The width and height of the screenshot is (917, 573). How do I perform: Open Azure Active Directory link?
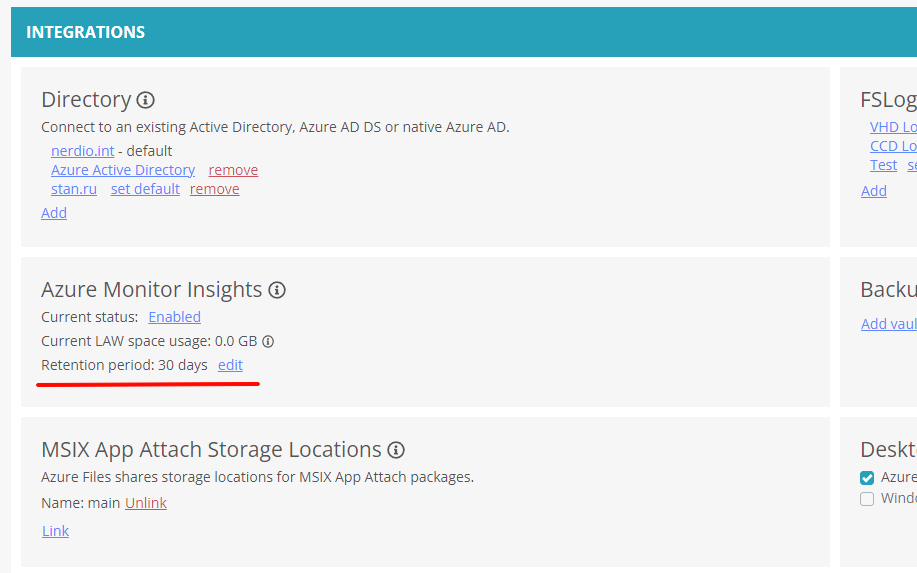[123, 170]
